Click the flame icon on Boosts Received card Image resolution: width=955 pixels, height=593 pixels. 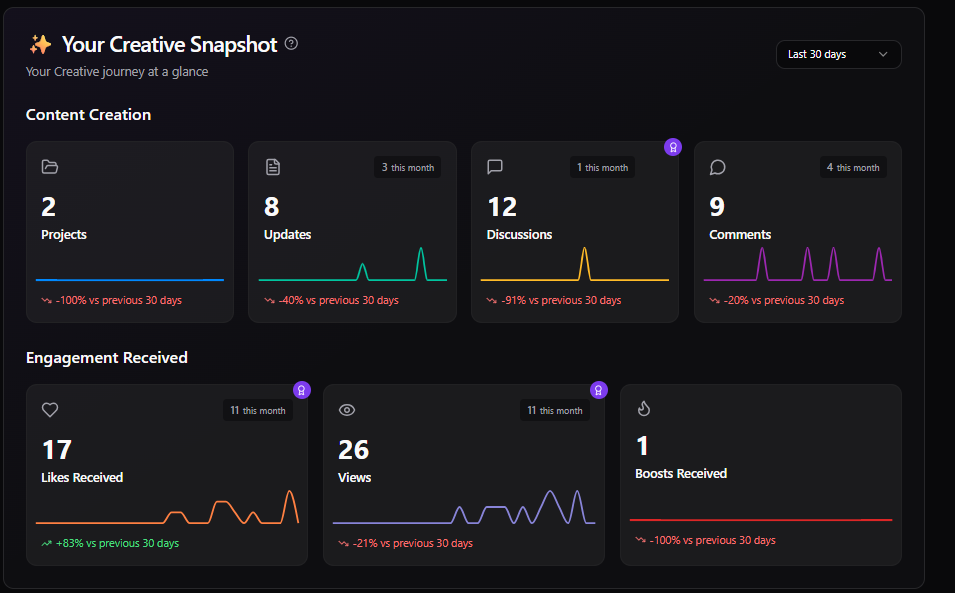644,409
